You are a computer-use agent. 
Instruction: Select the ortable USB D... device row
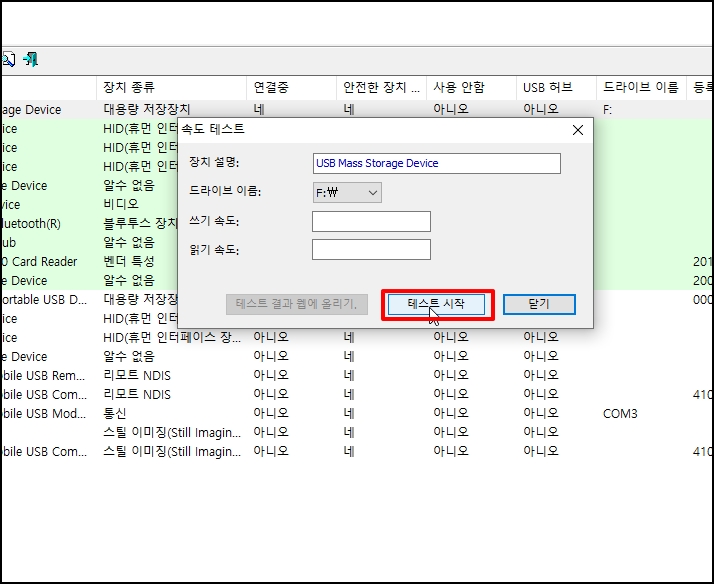click(44, 300)
